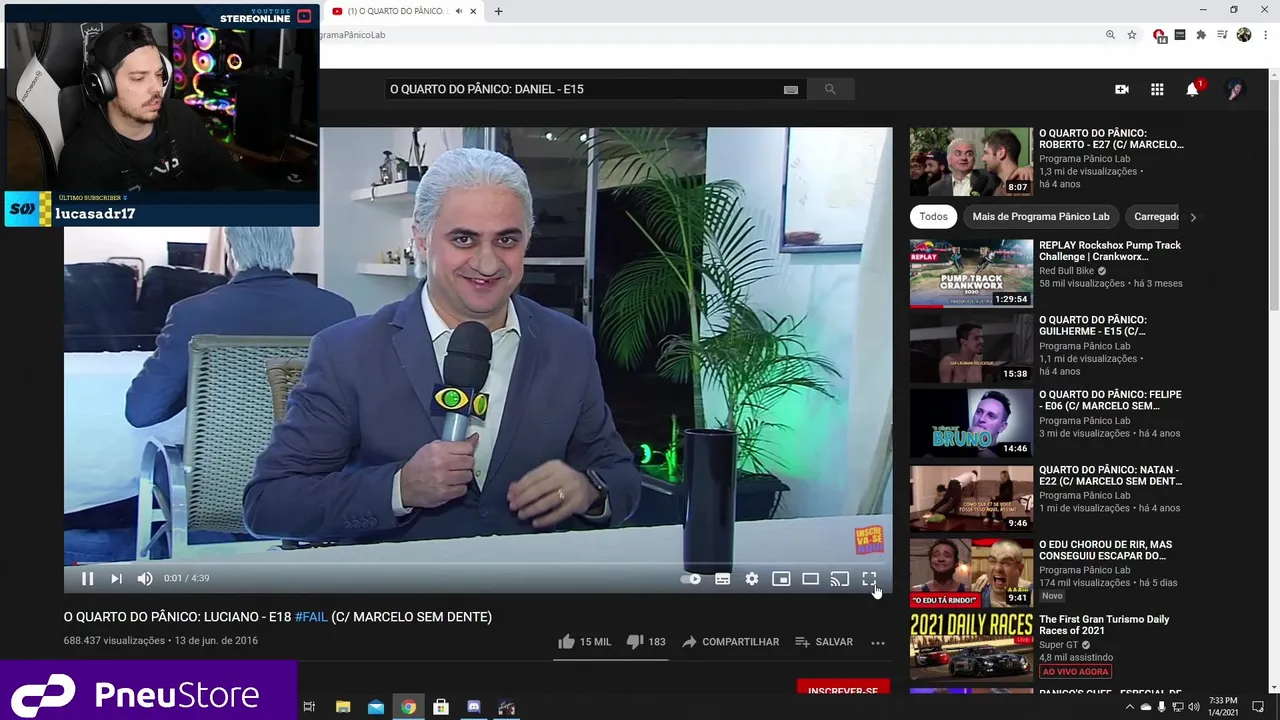1280x720 pixels.
Task: Switch to theater mode view
Action: (x=810, y=579)
